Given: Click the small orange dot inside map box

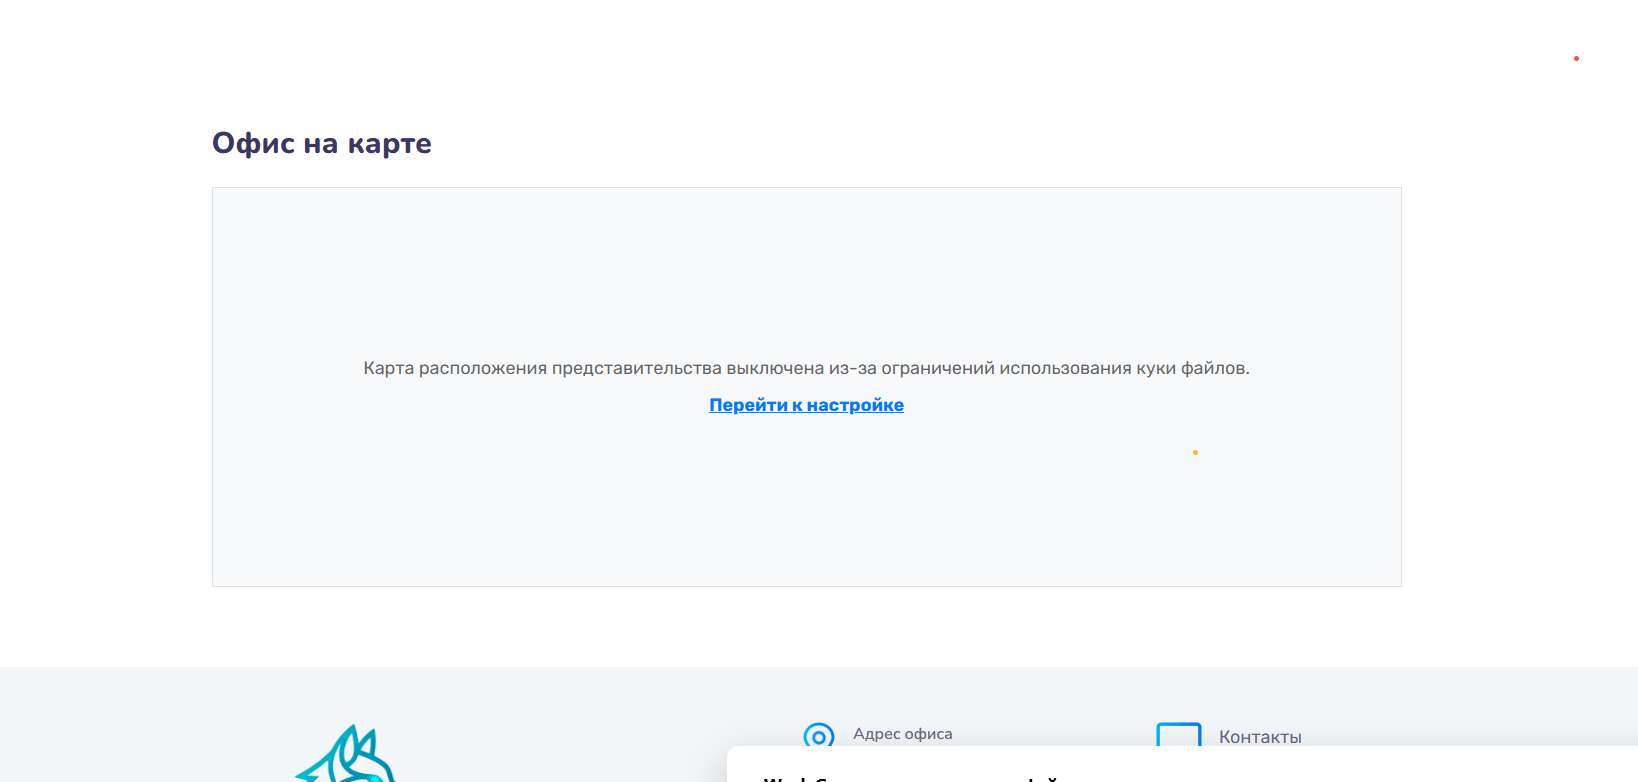Looking at the screenshot, I should [x=1195, y=453].
